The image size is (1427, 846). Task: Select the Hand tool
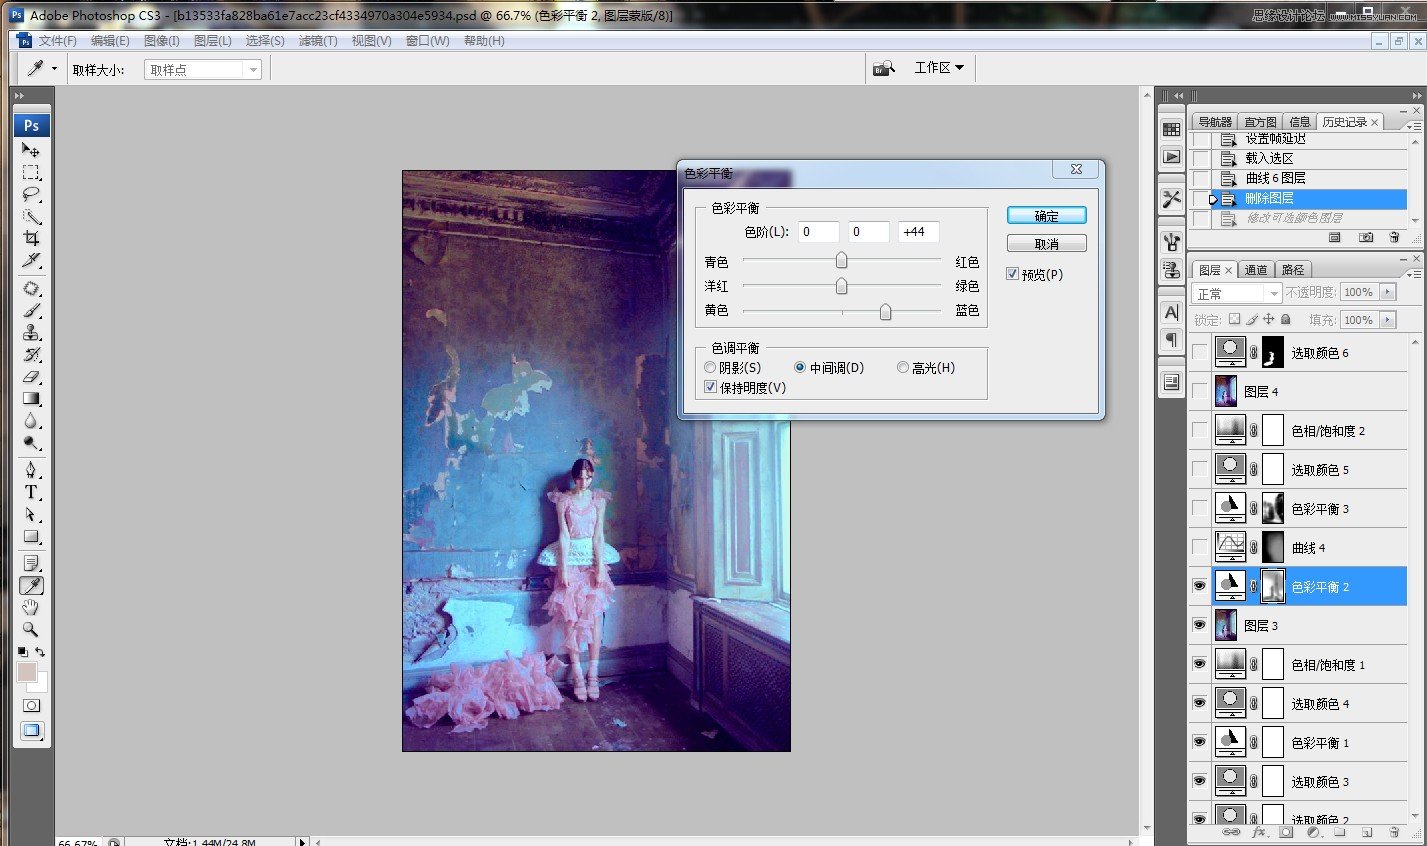pyautogui.click(x=31, y=607)
